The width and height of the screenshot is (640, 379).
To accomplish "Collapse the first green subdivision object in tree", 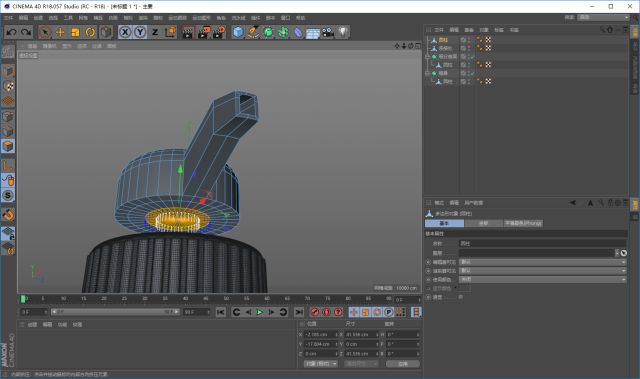I will pyautogui.click(x=427, y=56).
